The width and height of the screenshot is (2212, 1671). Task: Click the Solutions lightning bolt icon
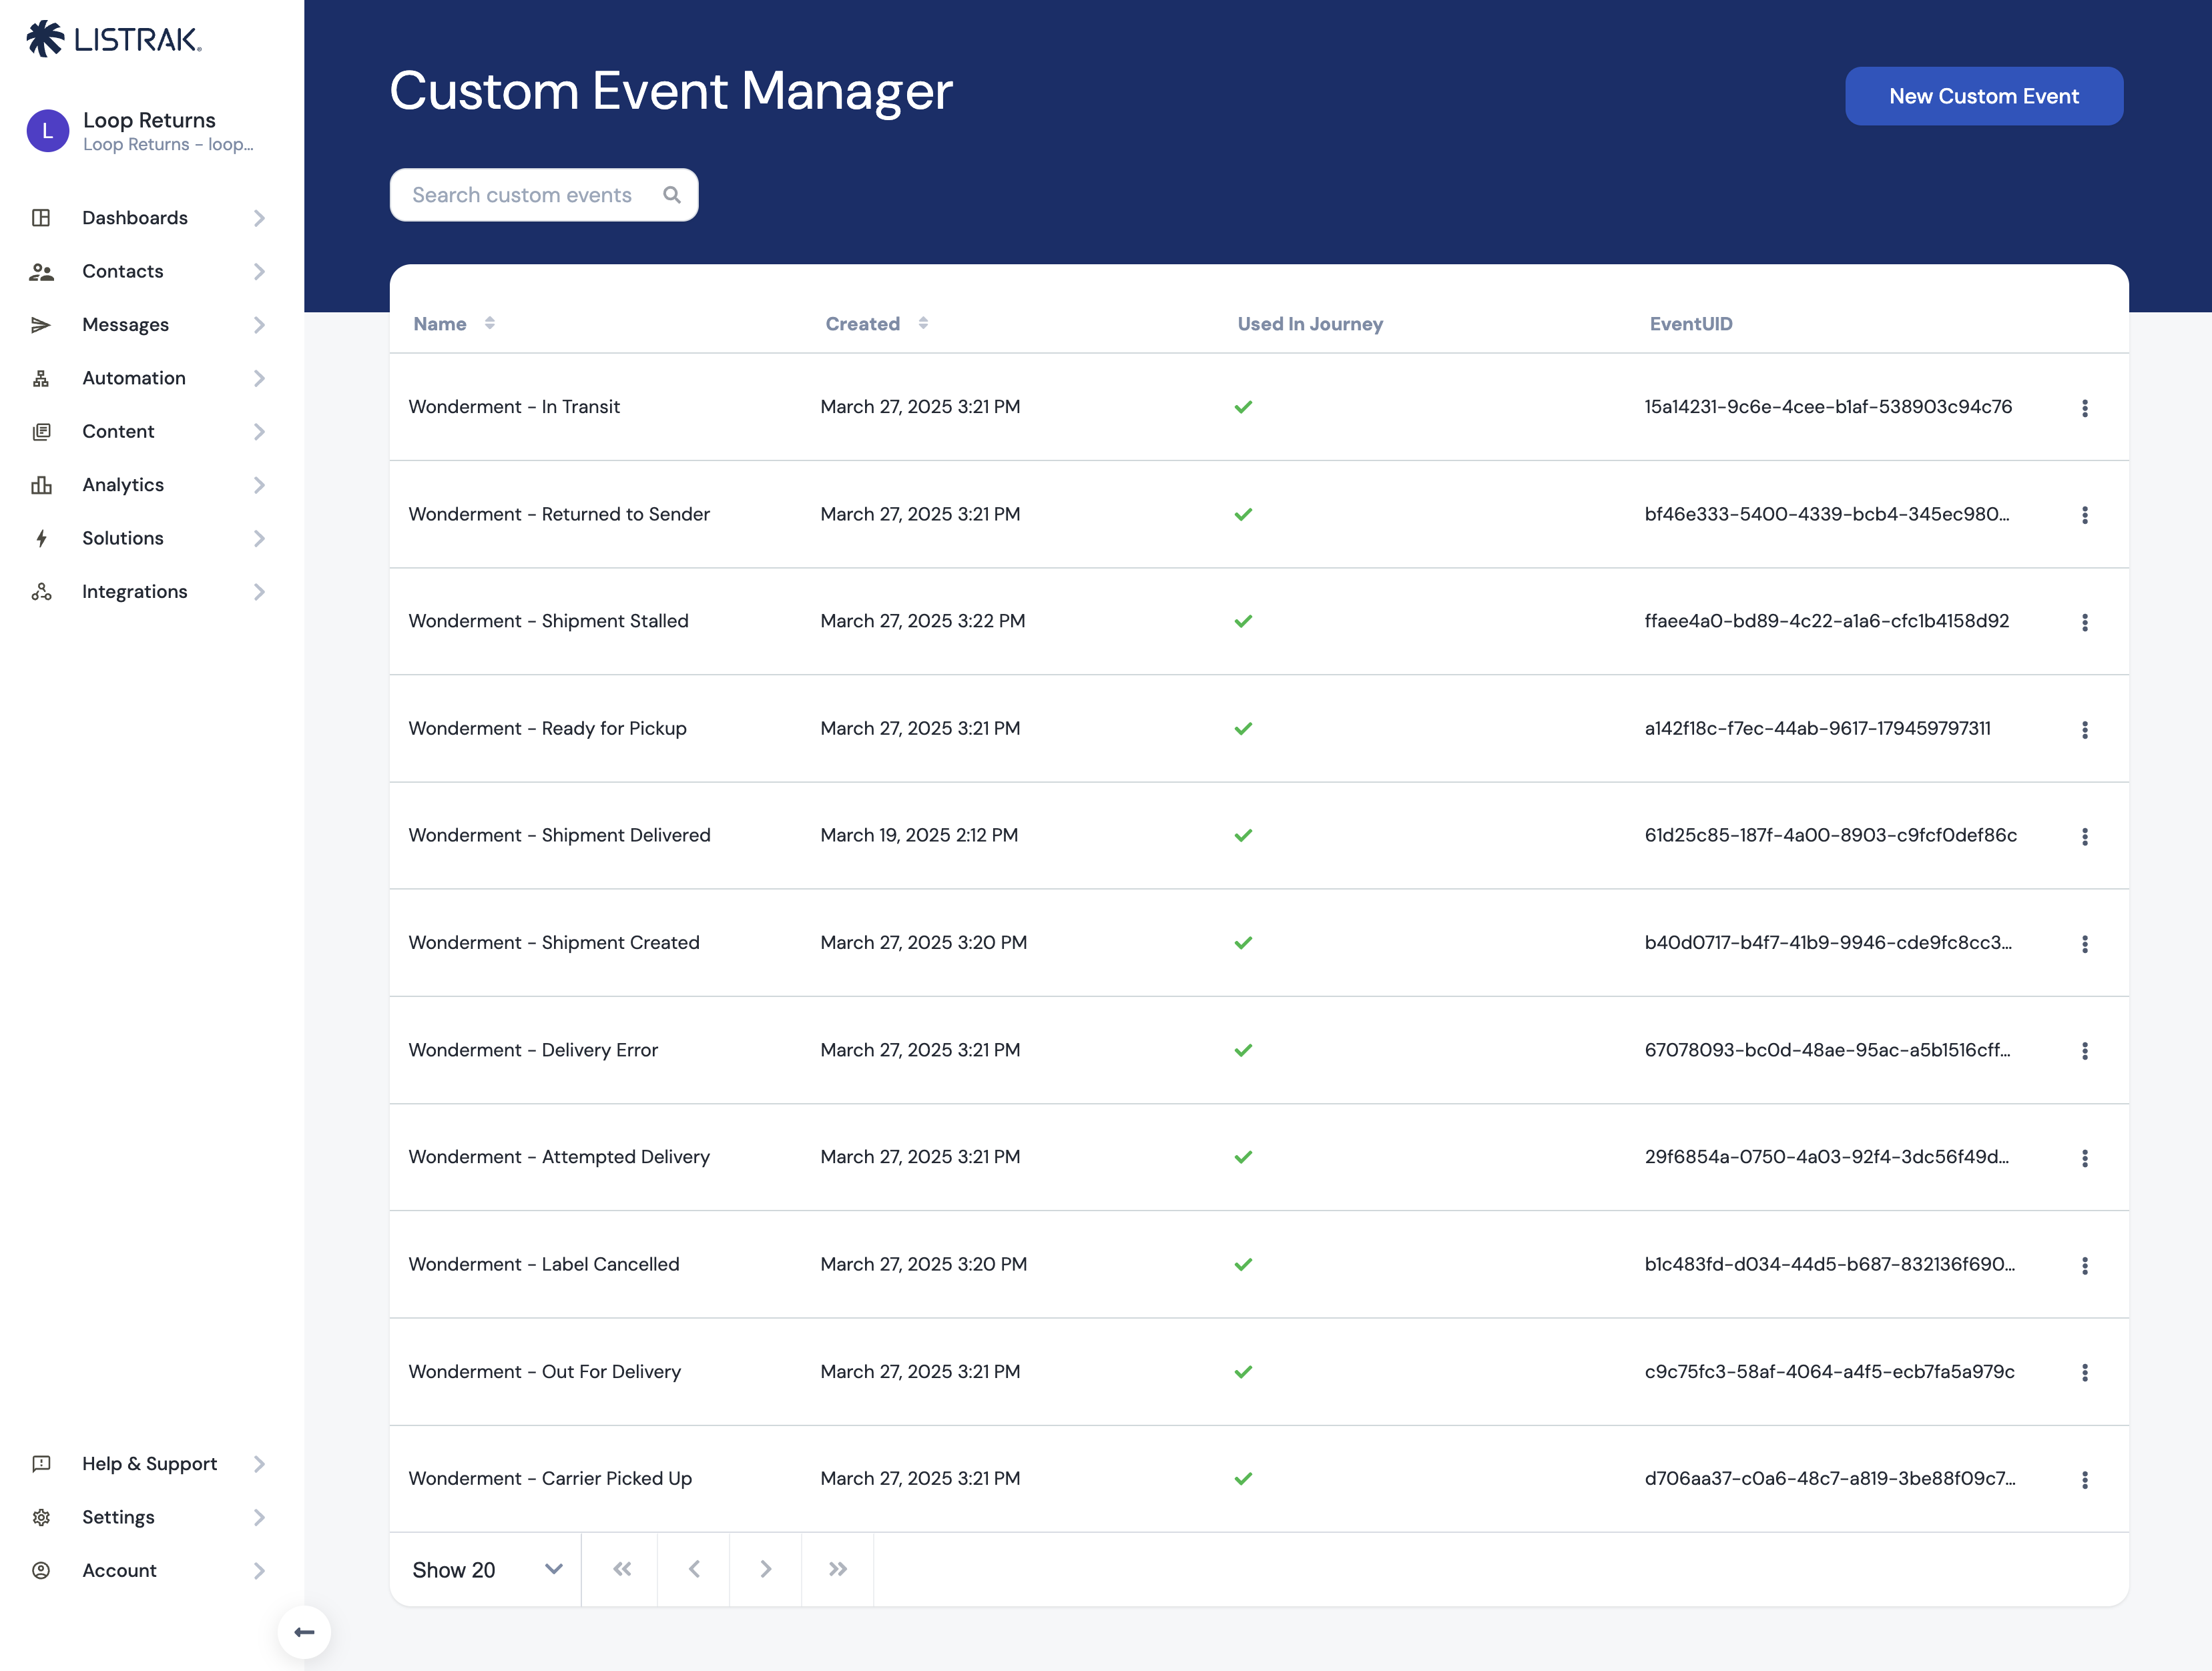click(x=41, y=539)
